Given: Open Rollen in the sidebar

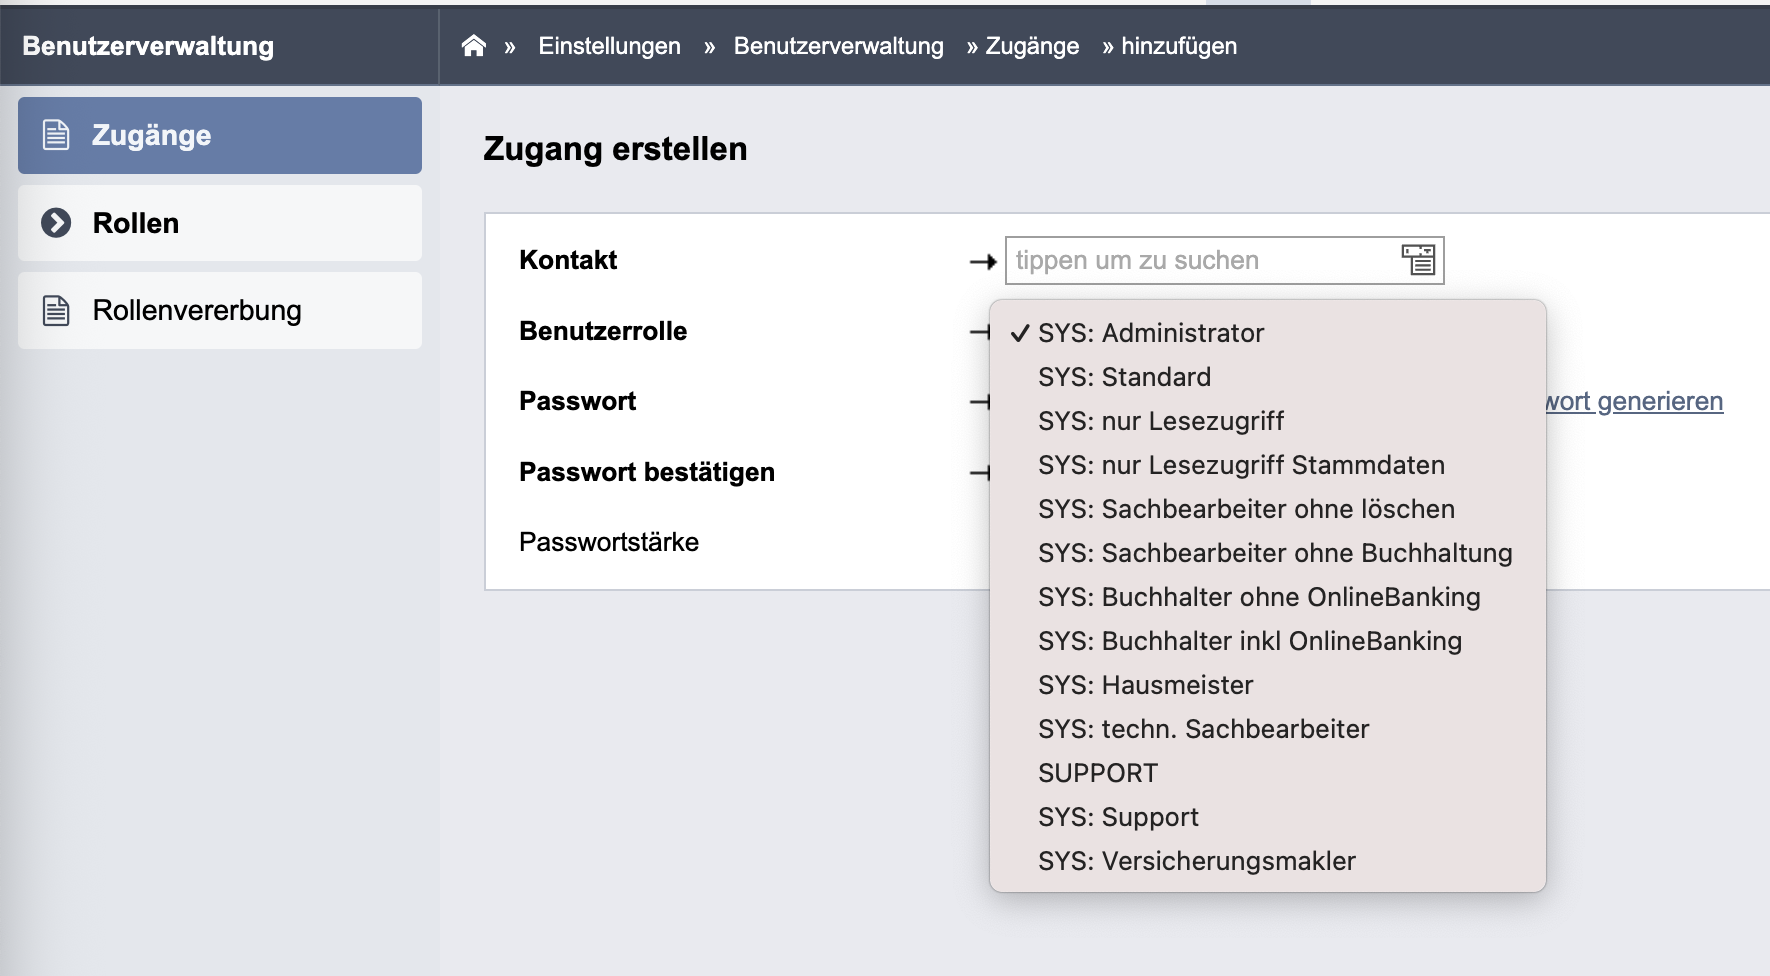Looking at the screenshot, I should click(220, 223).
